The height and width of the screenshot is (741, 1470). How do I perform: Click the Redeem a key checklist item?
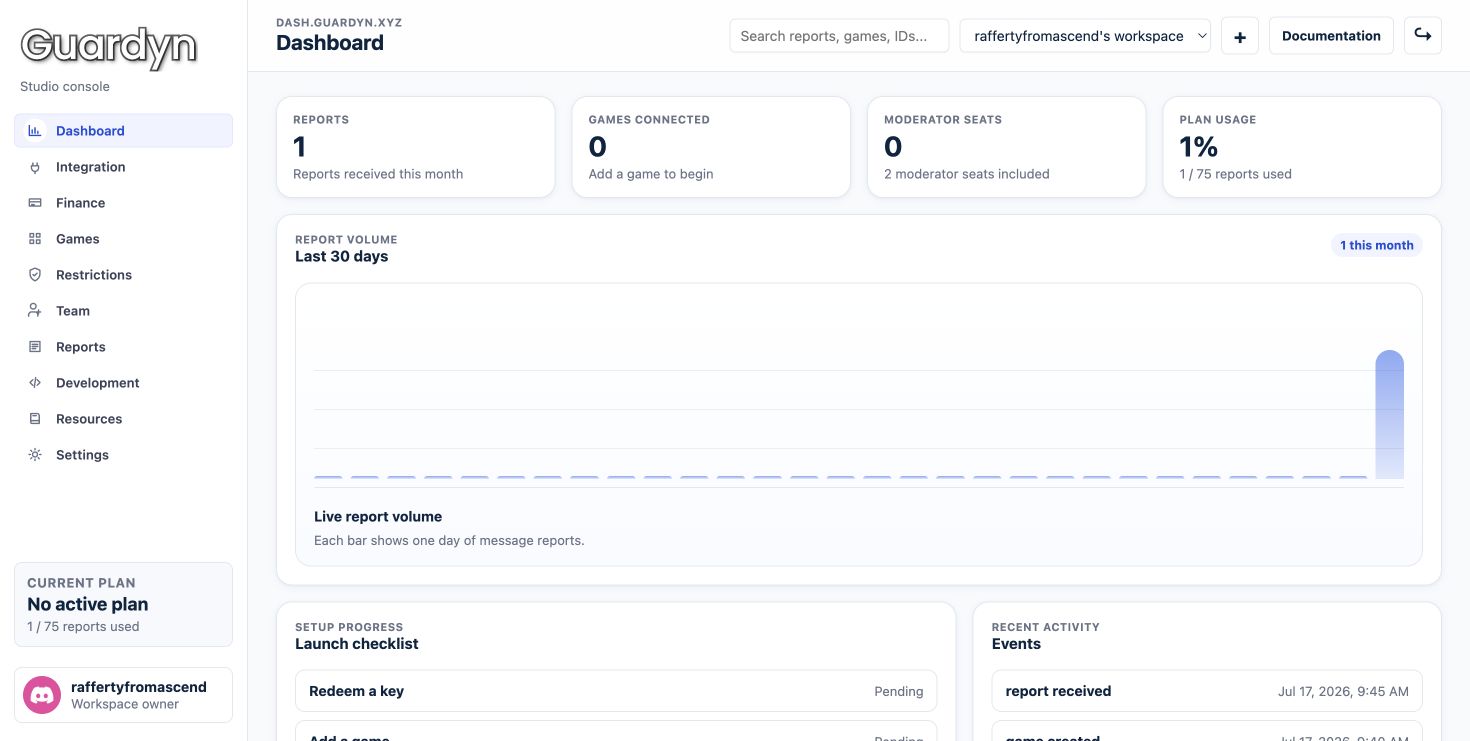pyautogui.click(x=616, y=691)
